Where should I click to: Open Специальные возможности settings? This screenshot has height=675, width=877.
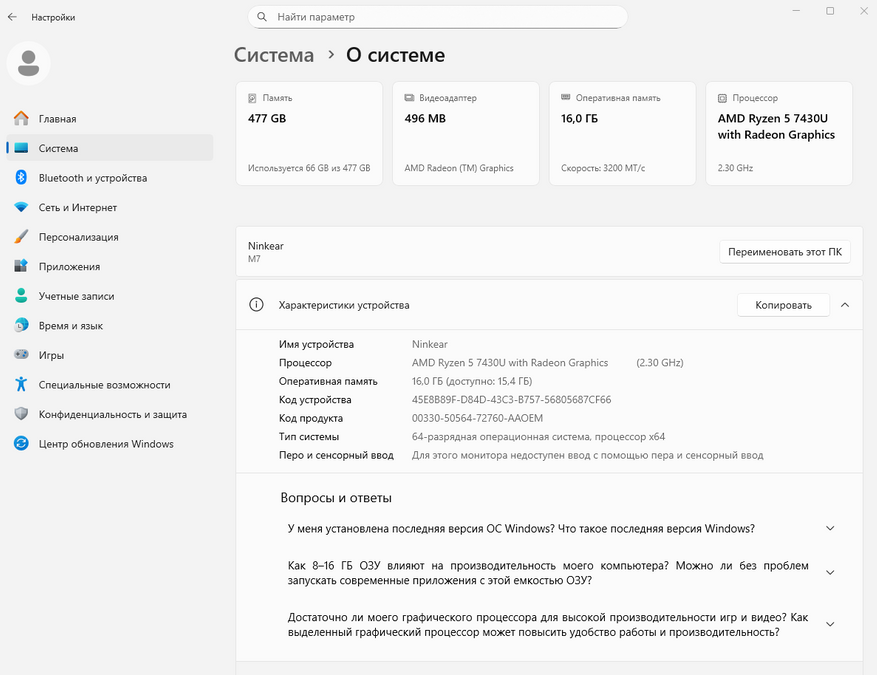click(x=104, y=385)
